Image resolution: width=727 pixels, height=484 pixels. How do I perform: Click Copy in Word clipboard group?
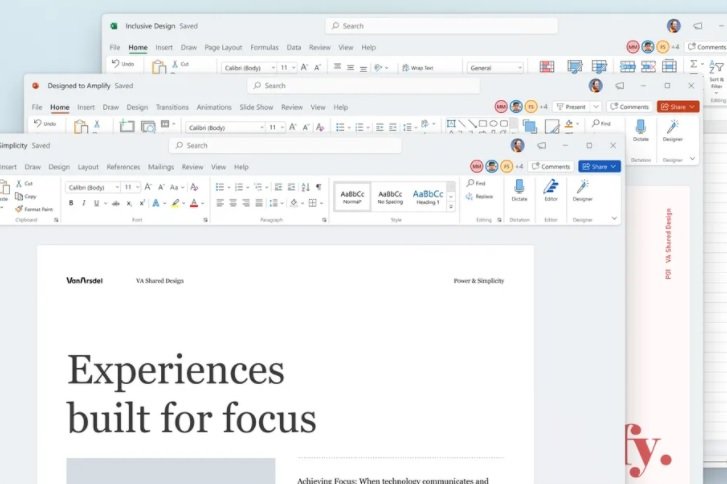[26, 197]
